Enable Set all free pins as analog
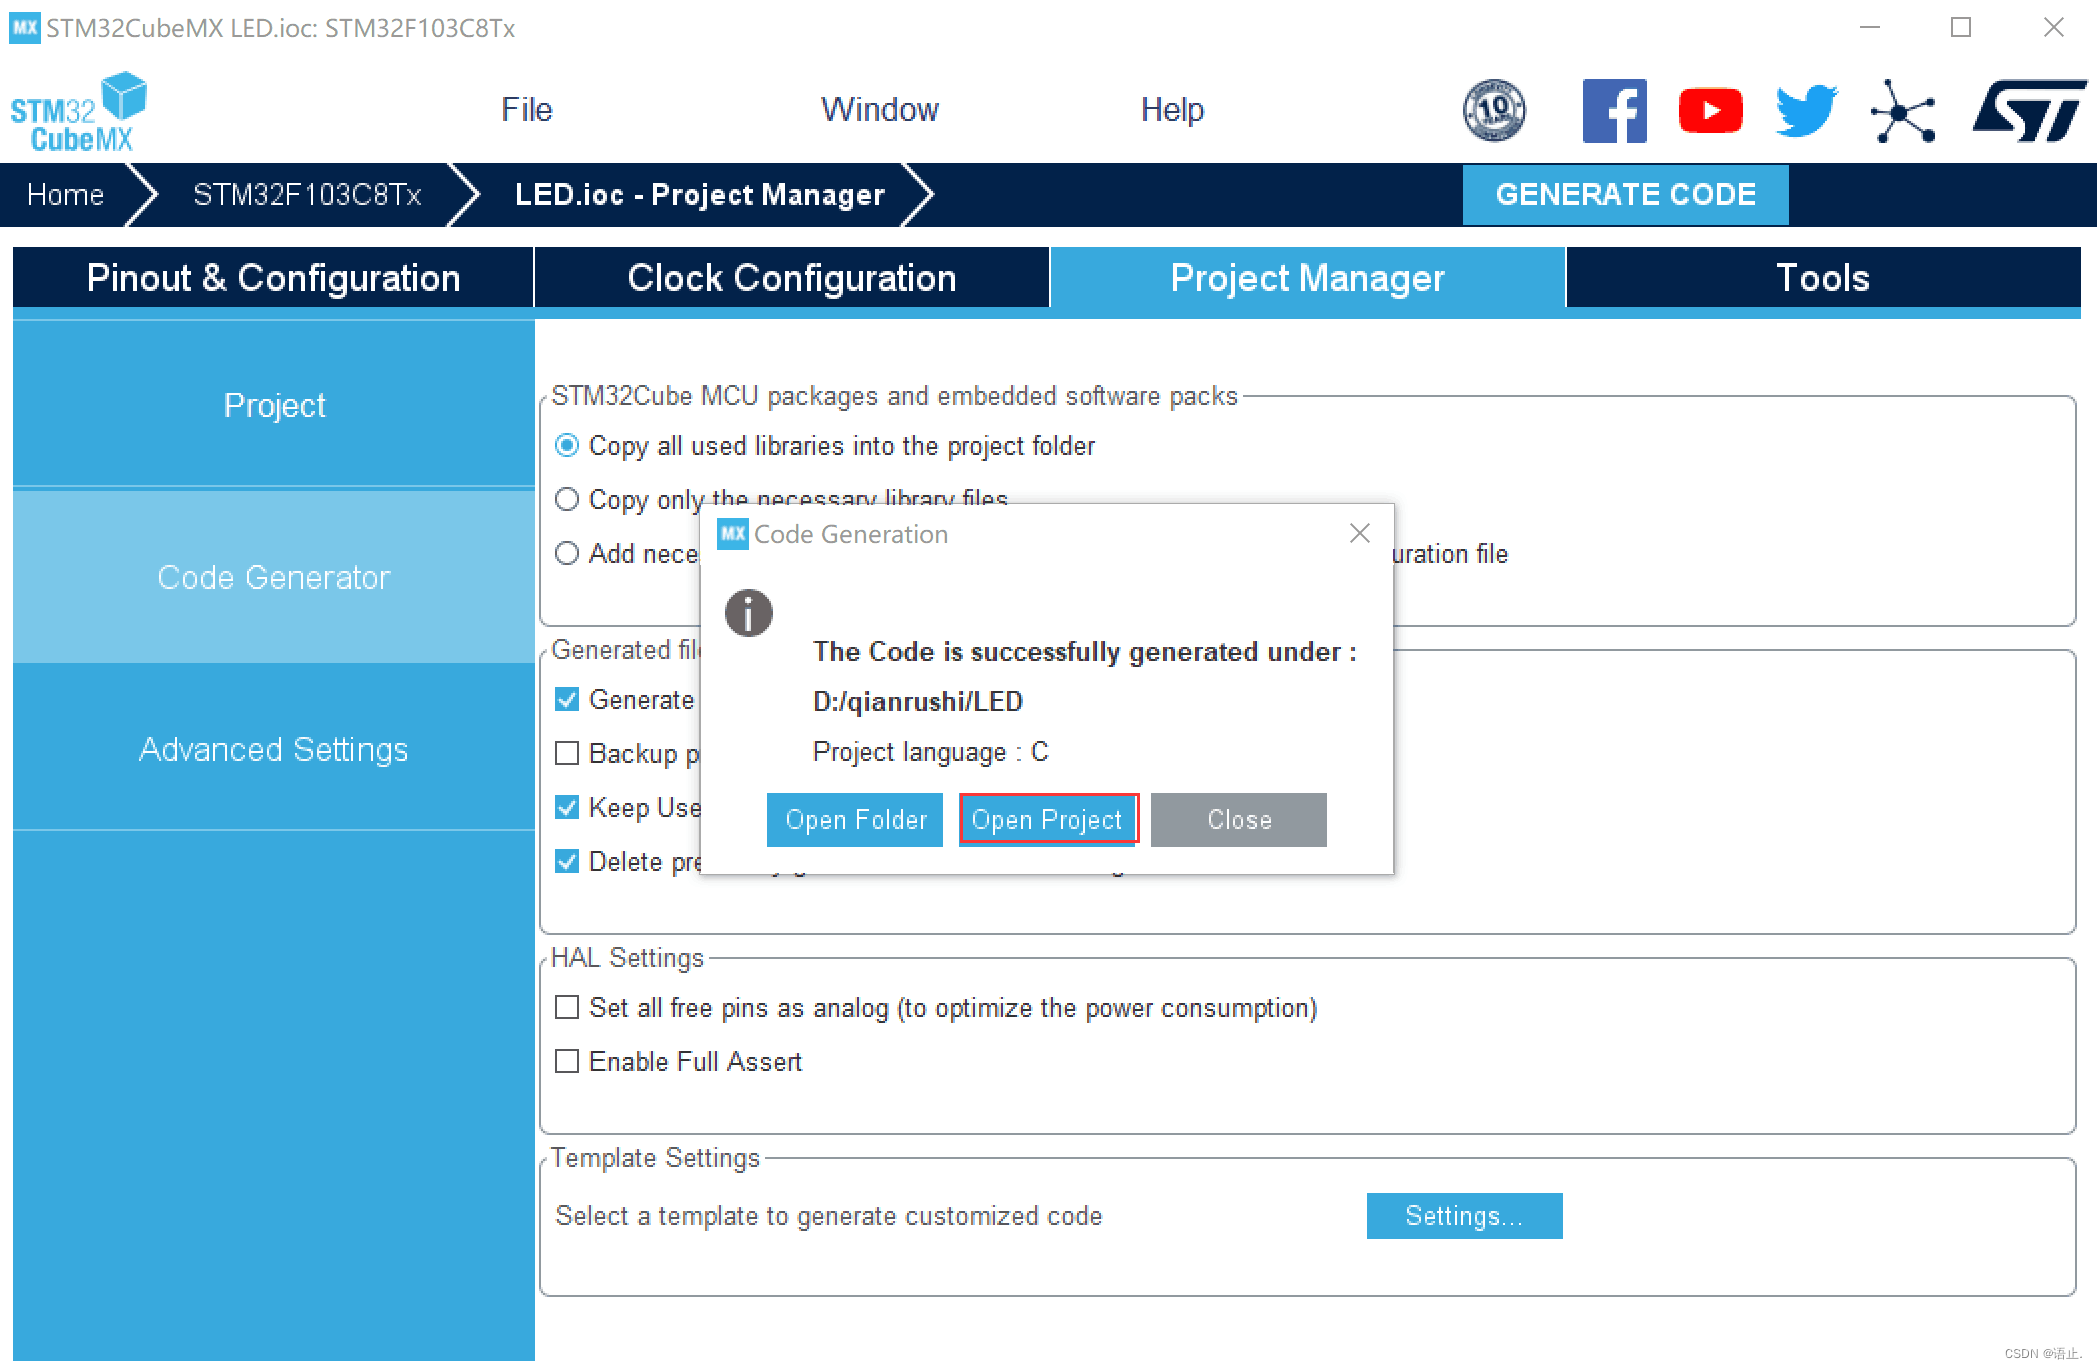2097x1369 pixels. (x=567, y=1007)
